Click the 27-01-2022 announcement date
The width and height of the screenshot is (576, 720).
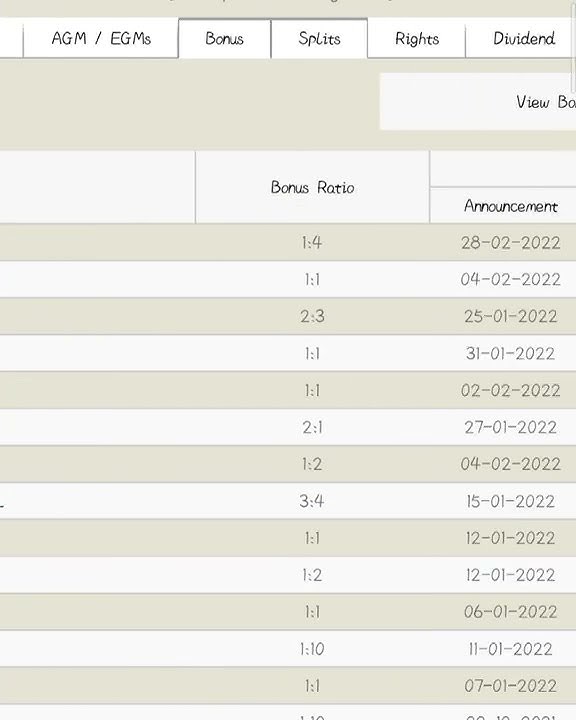click(510, 427)
